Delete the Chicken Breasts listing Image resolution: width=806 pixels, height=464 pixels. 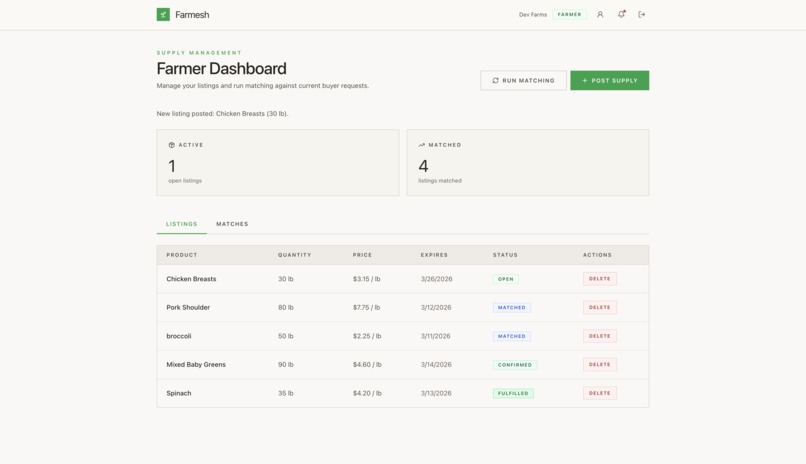[x=599, y=279]
